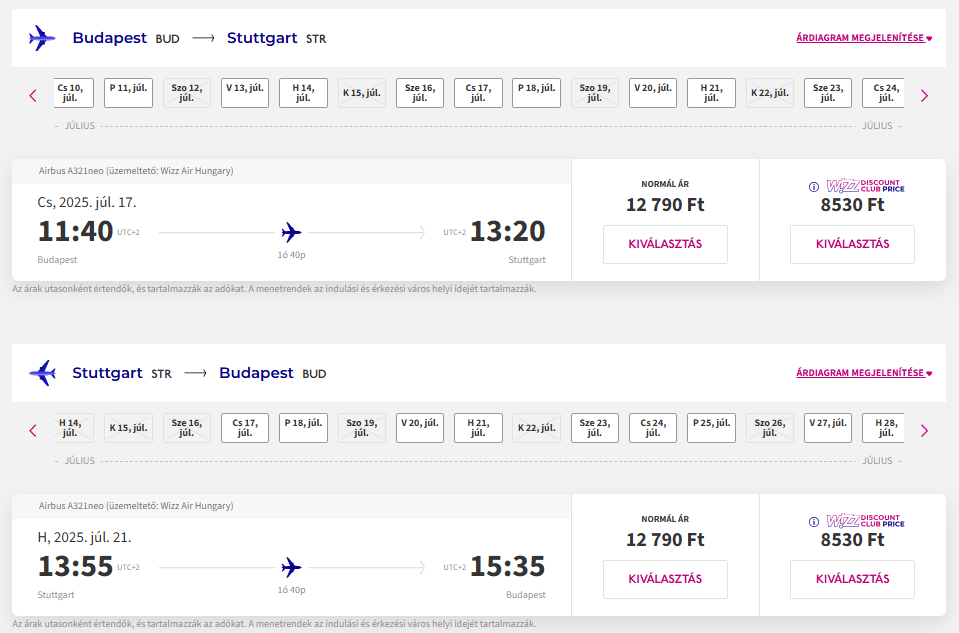Click info icon beside outbound Discount Club price
The image size is (959, 633).
(814, 187)
